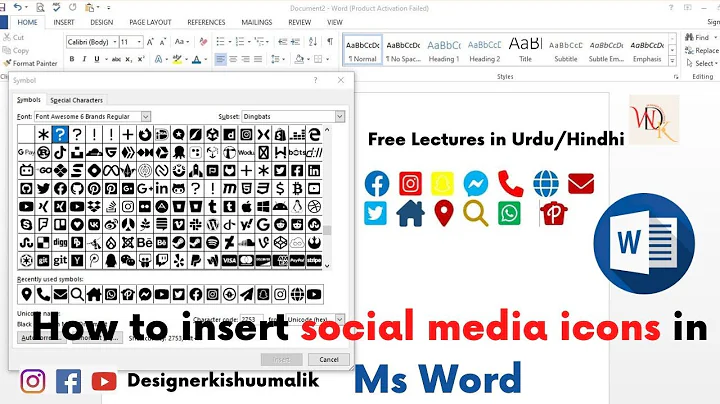Apply the Heading 1 style
The height and width of the screenshot is (404, 720).
(444, 50)
